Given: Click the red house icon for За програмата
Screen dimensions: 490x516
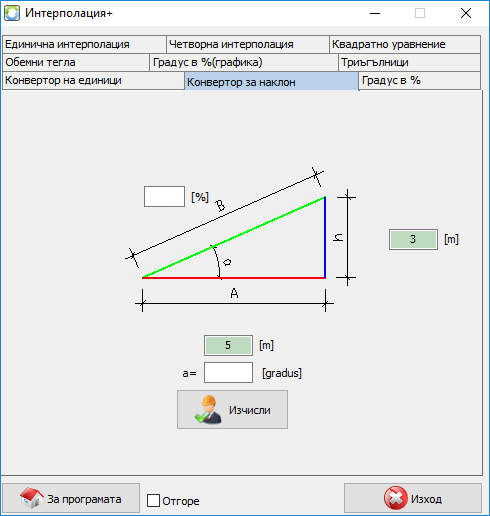Looking at the screenshot, I should [x=31, y=498].
